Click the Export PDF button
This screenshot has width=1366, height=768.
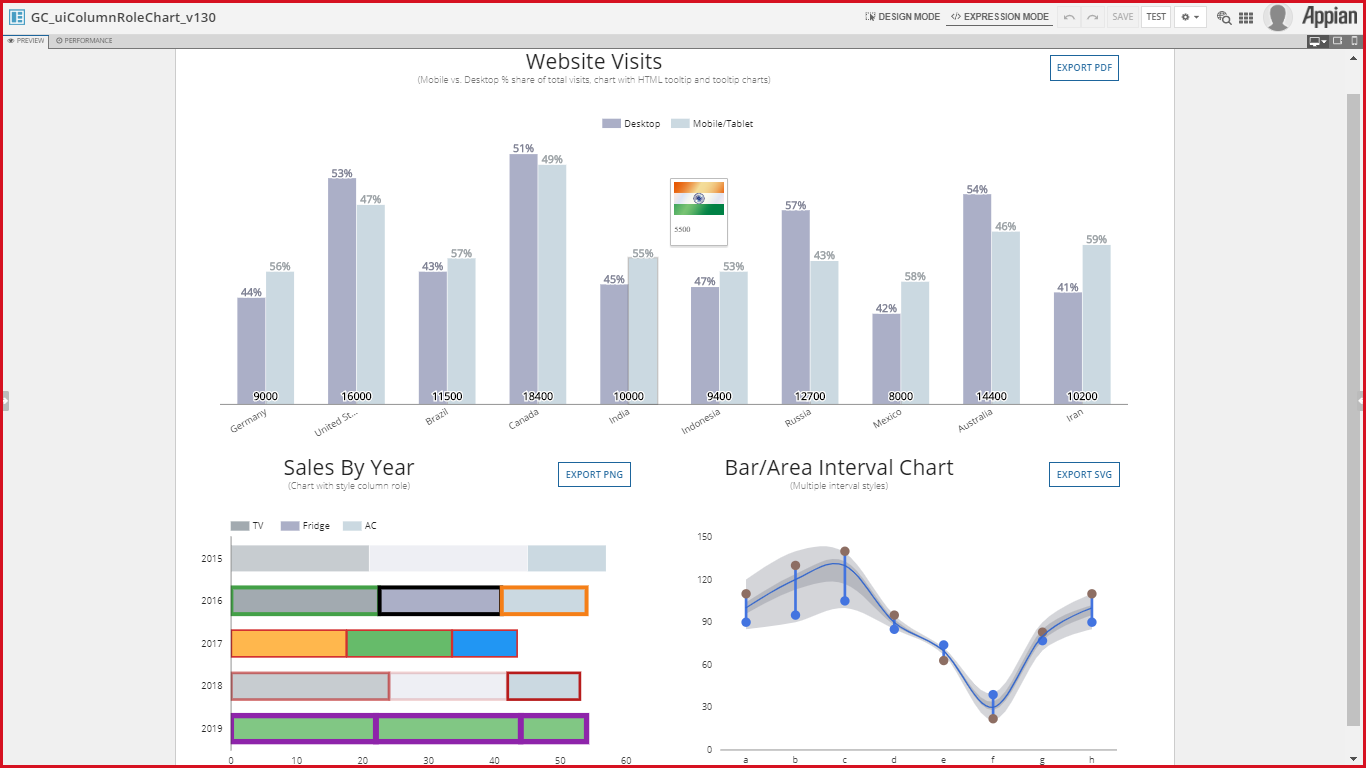point(1084,68)
